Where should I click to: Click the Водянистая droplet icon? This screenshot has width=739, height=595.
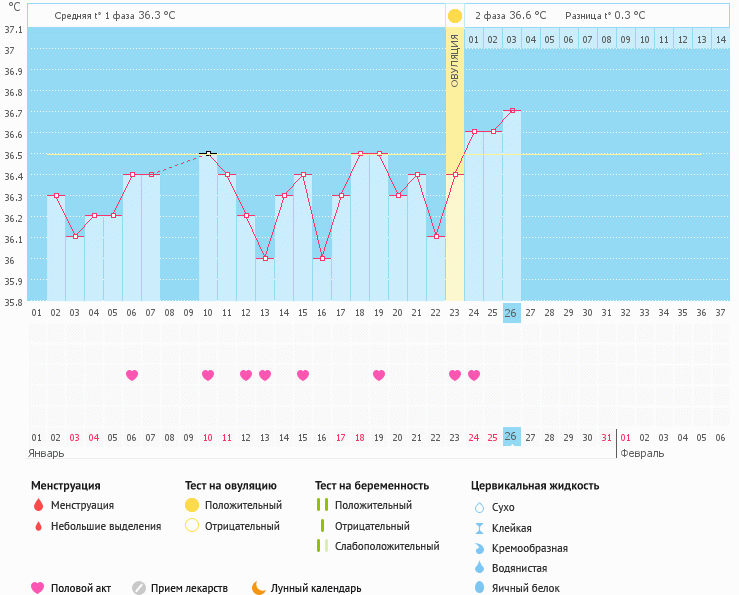point(479,568)
